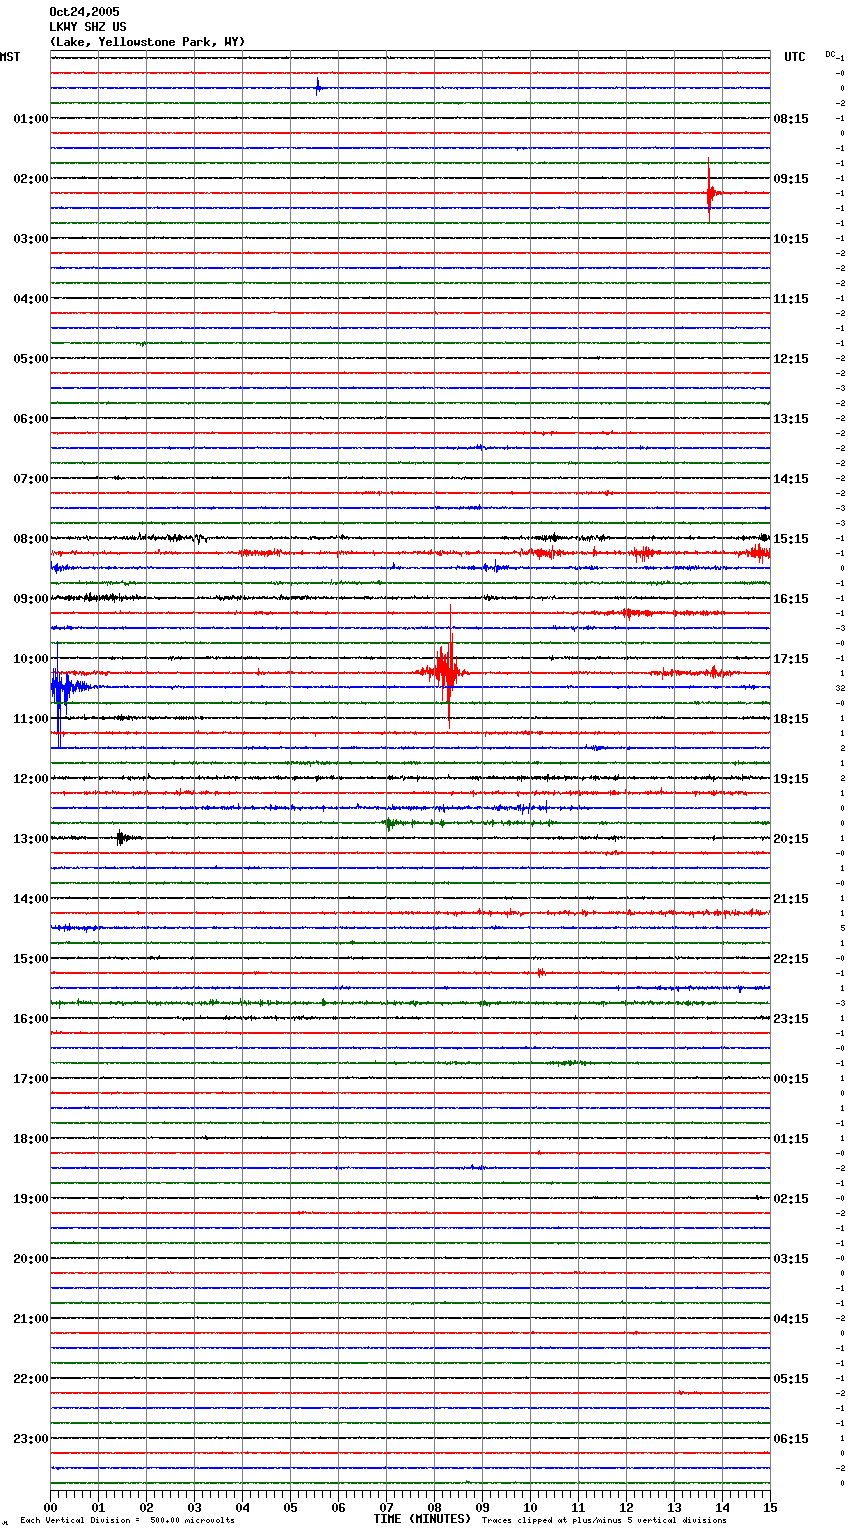Select the 03:00 MST hour label
This screenshot has width=850, height=1534.
point(31,239)
